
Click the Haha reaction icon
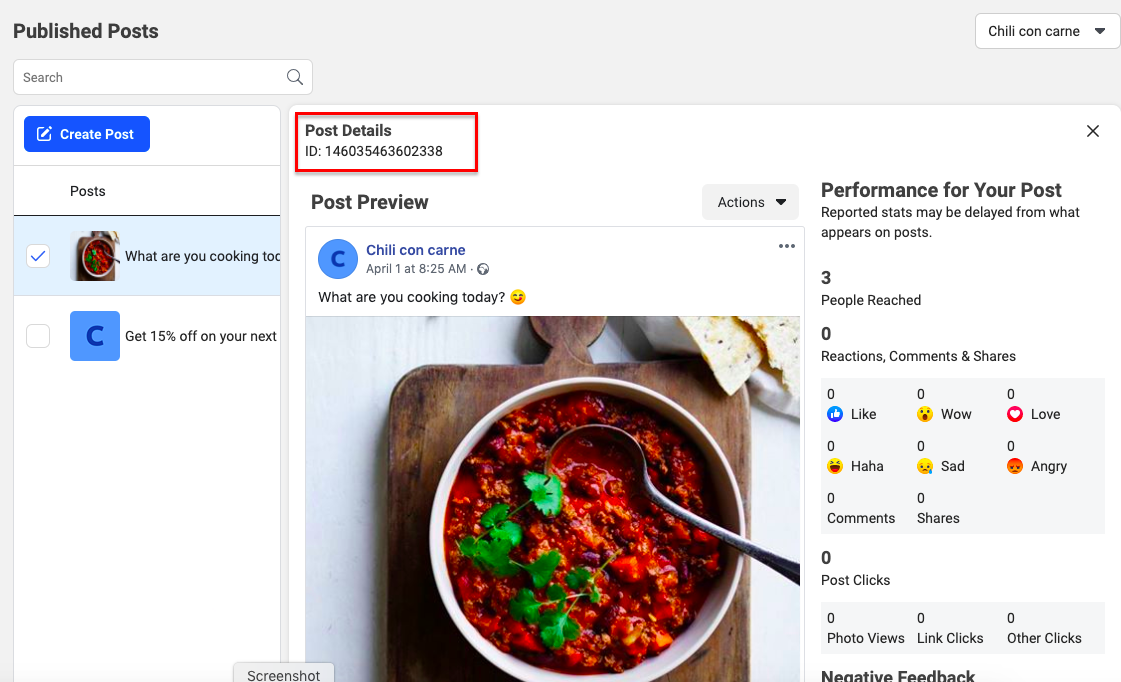834,466
